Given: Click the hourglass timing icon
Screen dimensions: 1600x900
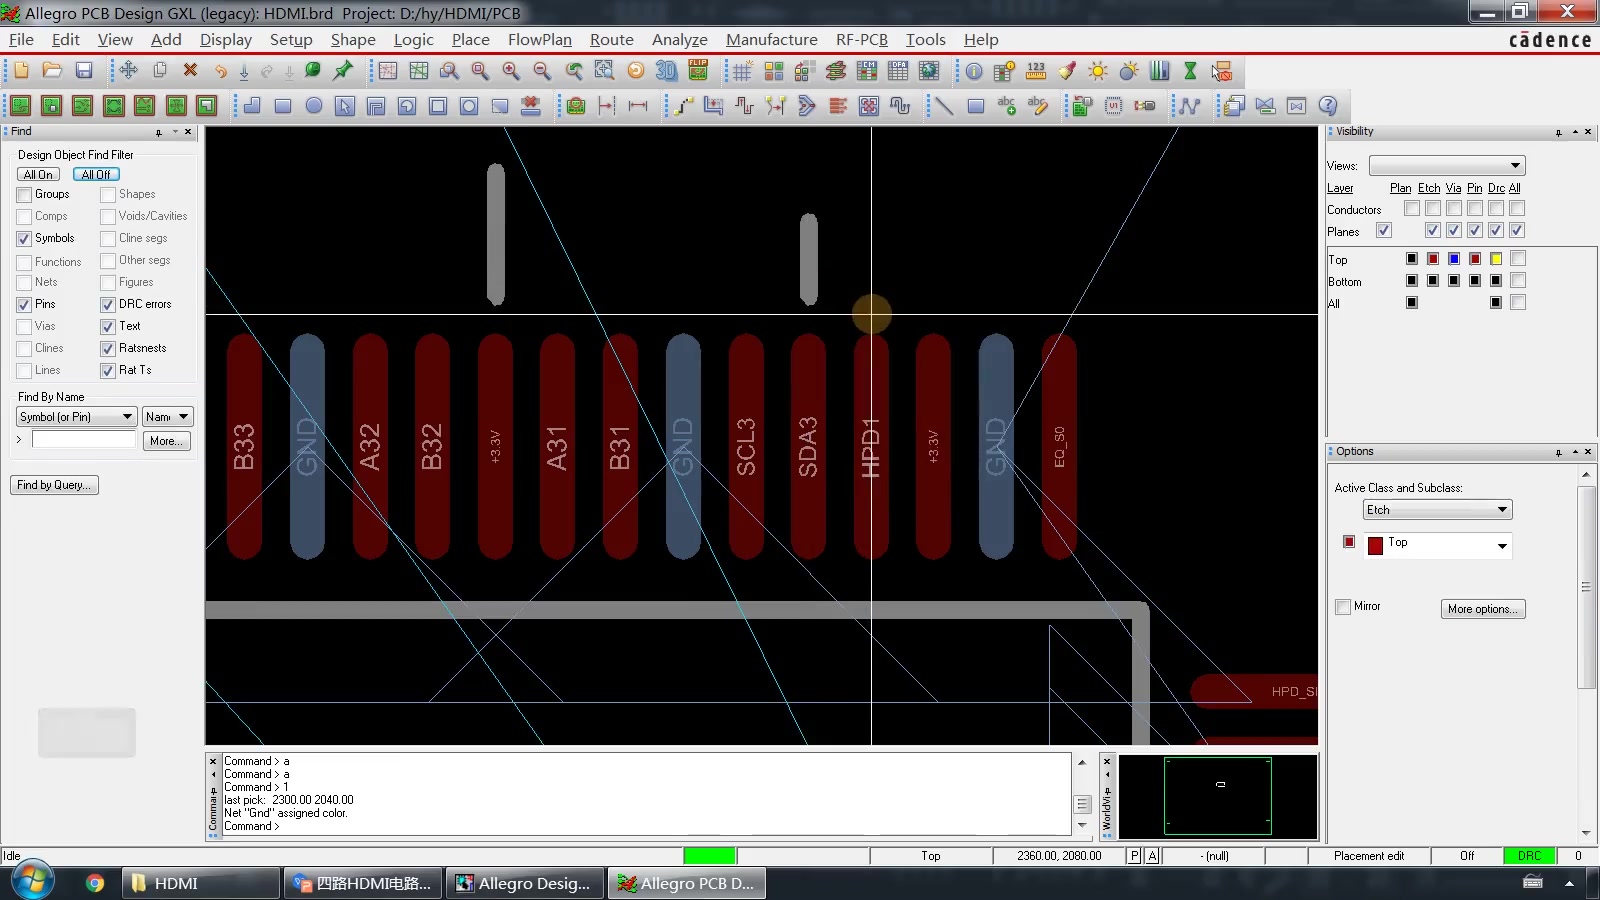Looking at the screenshot, I should pos(1190,71).
